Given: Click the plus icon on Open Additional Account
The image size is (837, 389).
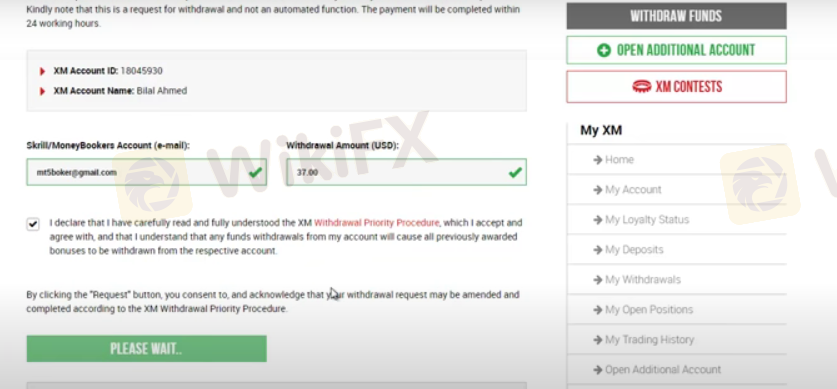Looking at the screenshot, I should tap(604, 51).
